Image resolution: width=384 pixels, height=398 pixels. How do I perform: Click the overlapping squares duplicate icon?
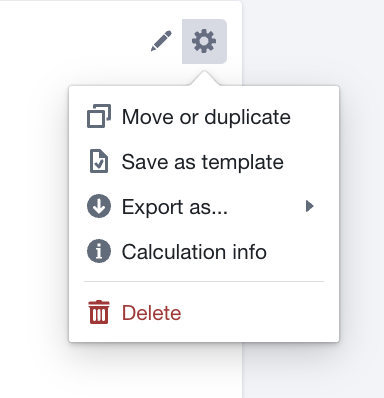pos(99,116)
